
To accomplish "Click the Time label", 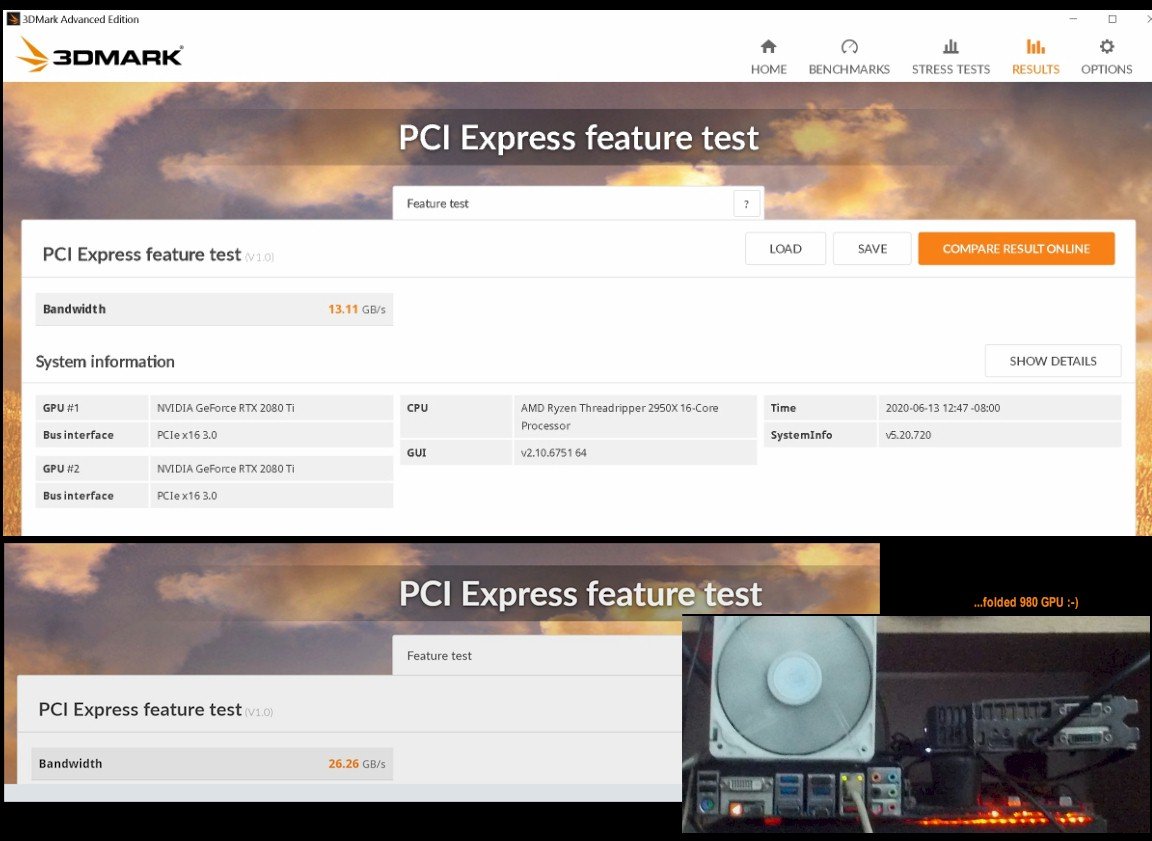I will coord(783,408).
